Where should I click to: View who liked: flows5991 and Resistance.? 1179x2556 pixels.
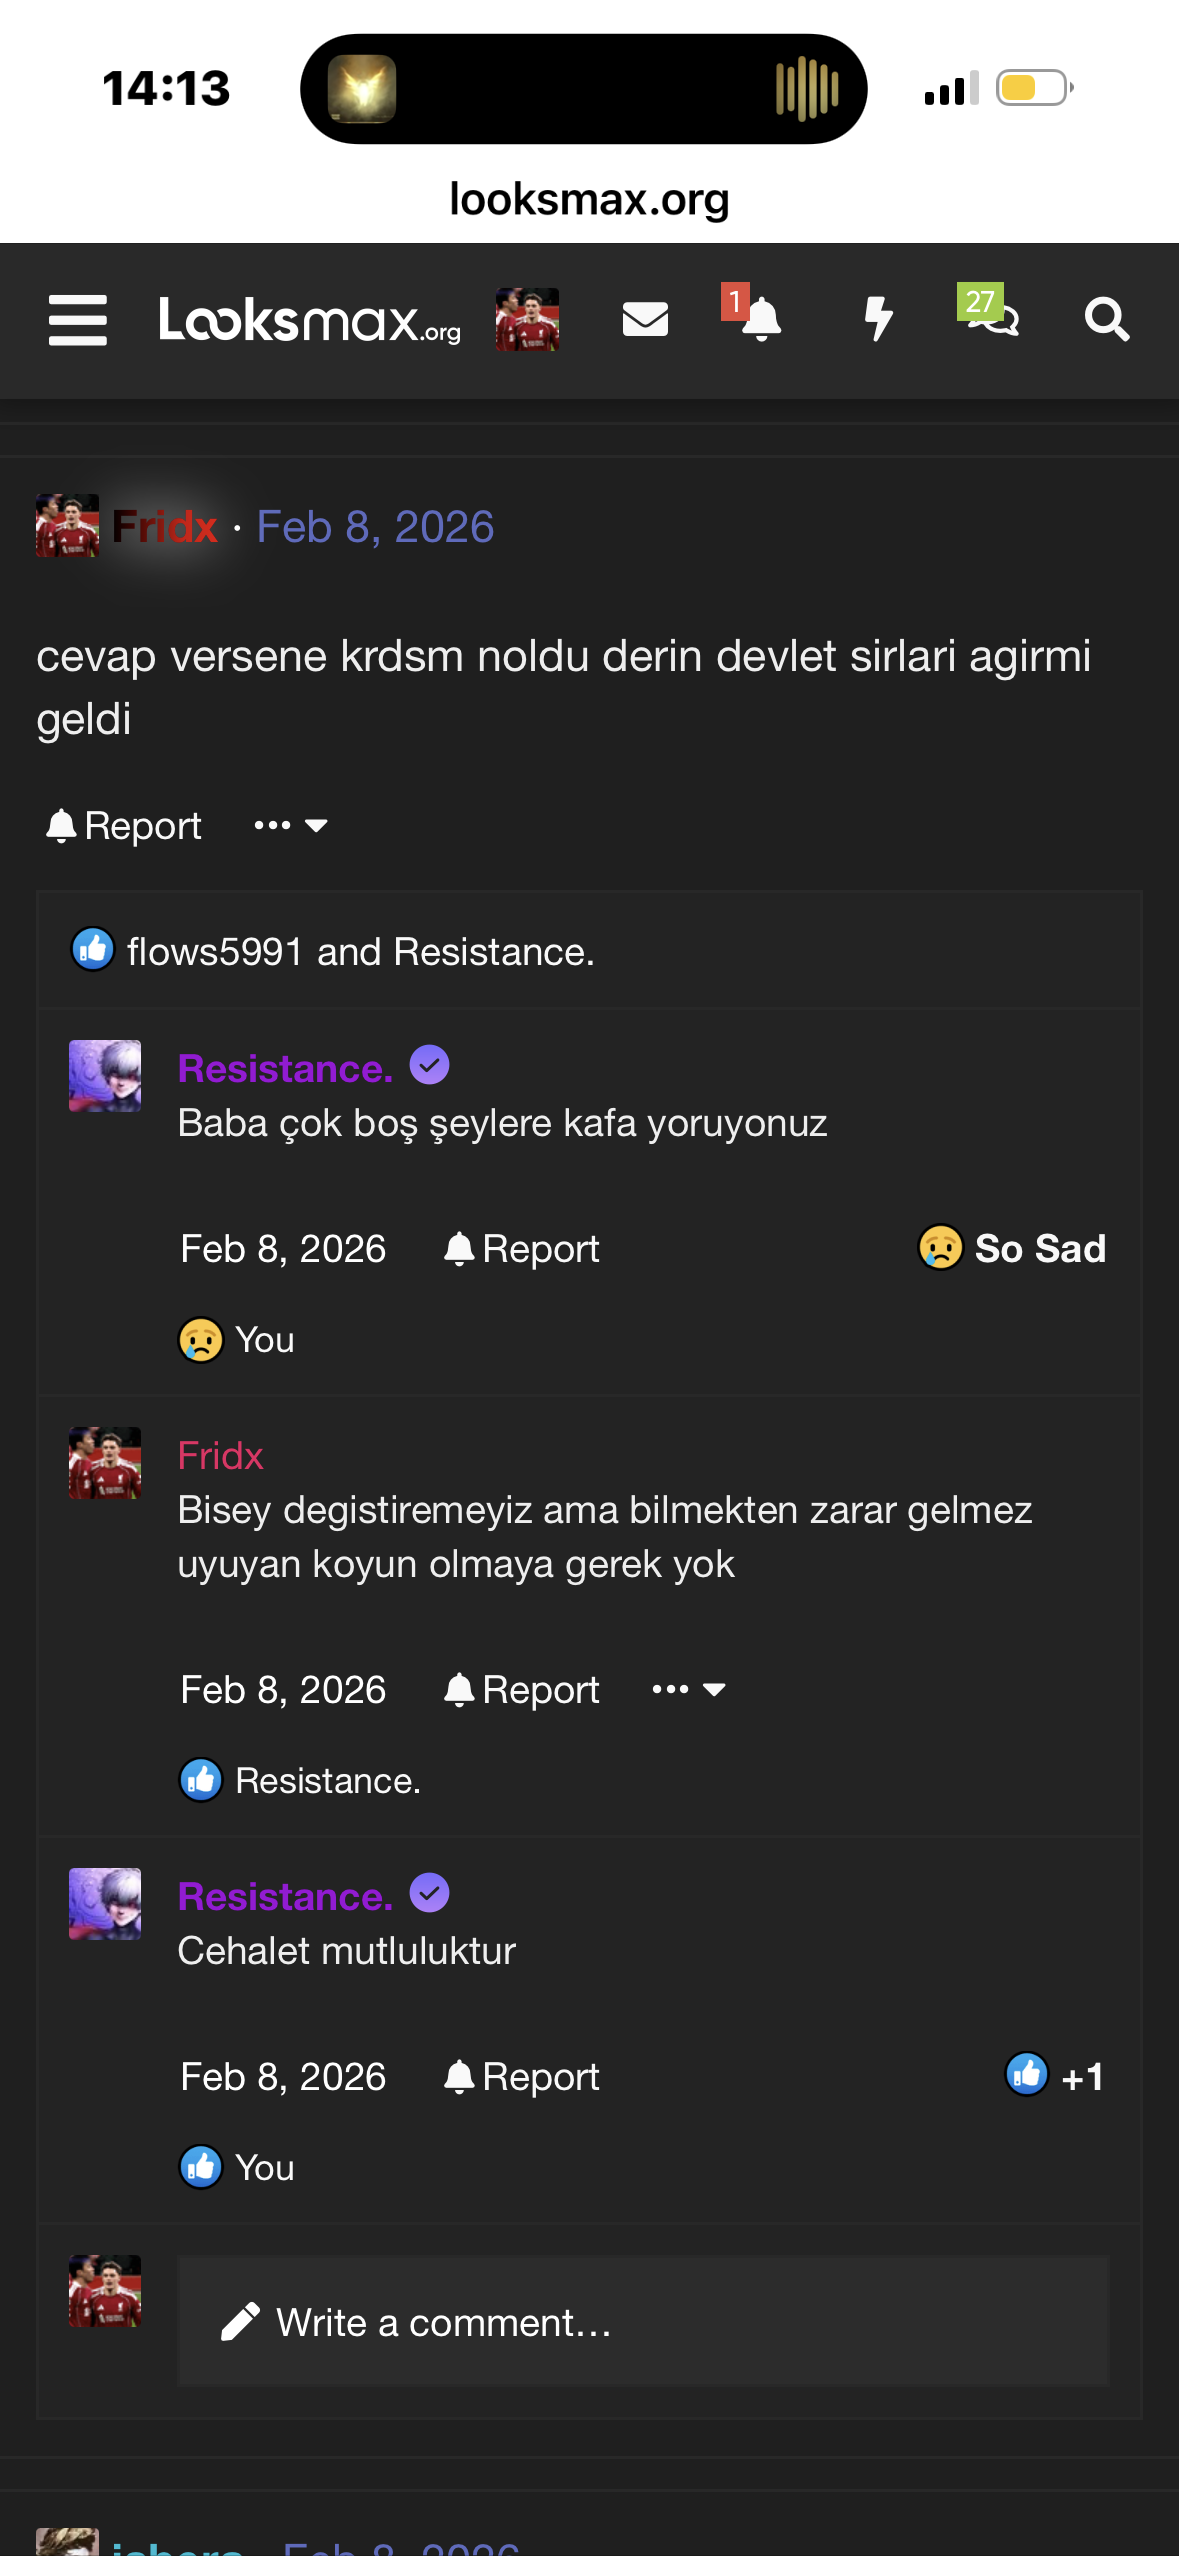[360, 952]
